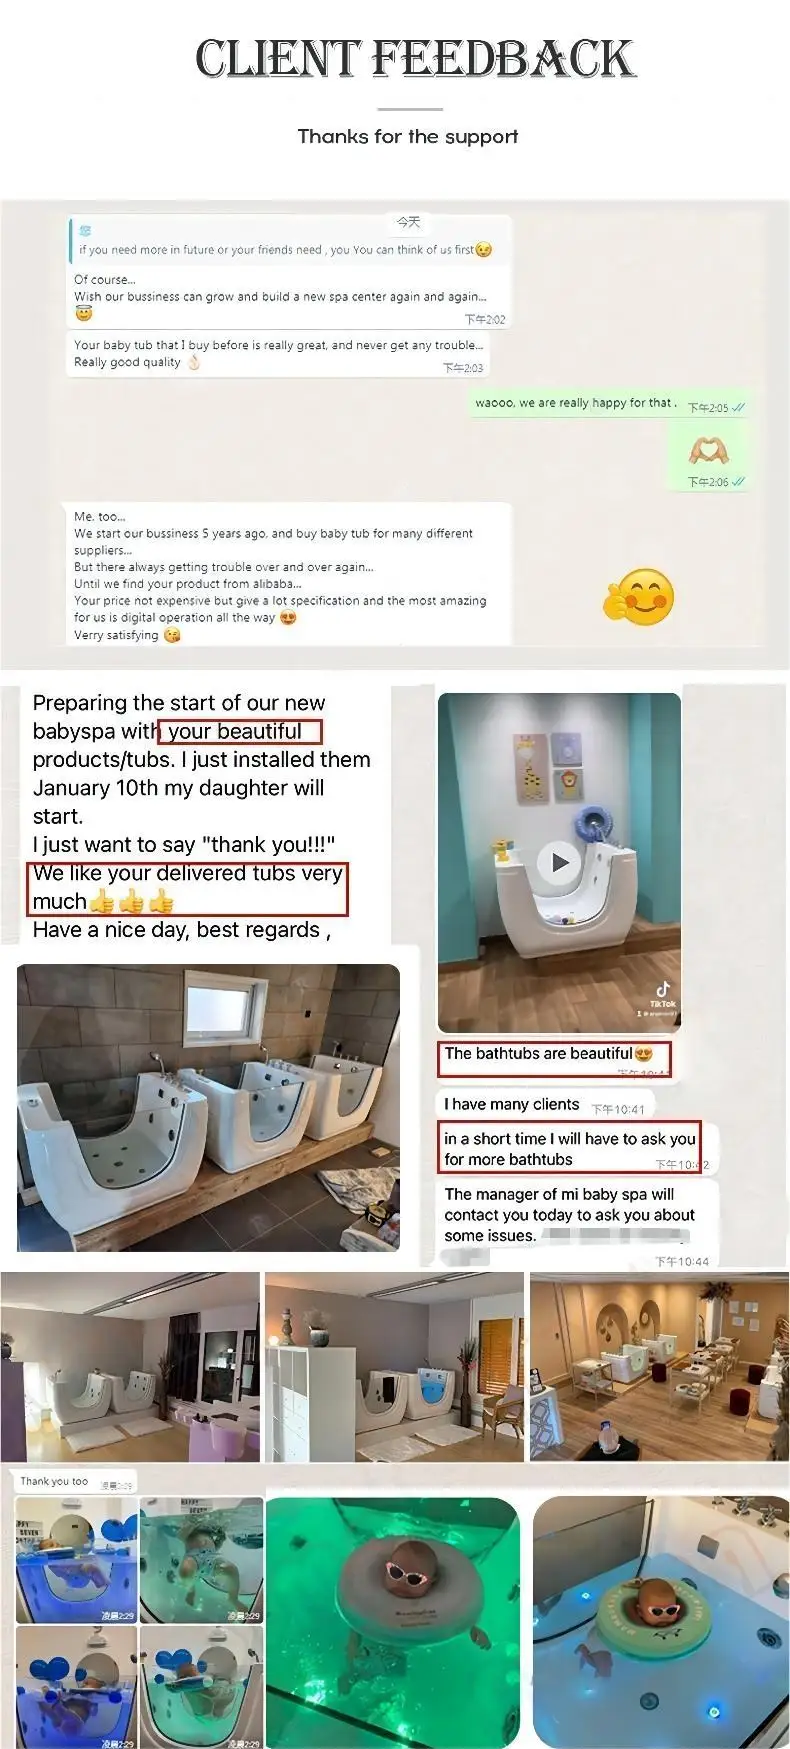Click the 'CLIENT FEEDBACK' heading
Image resolution: width=790 pixels, height=1749 pixels.
(415, 58)
